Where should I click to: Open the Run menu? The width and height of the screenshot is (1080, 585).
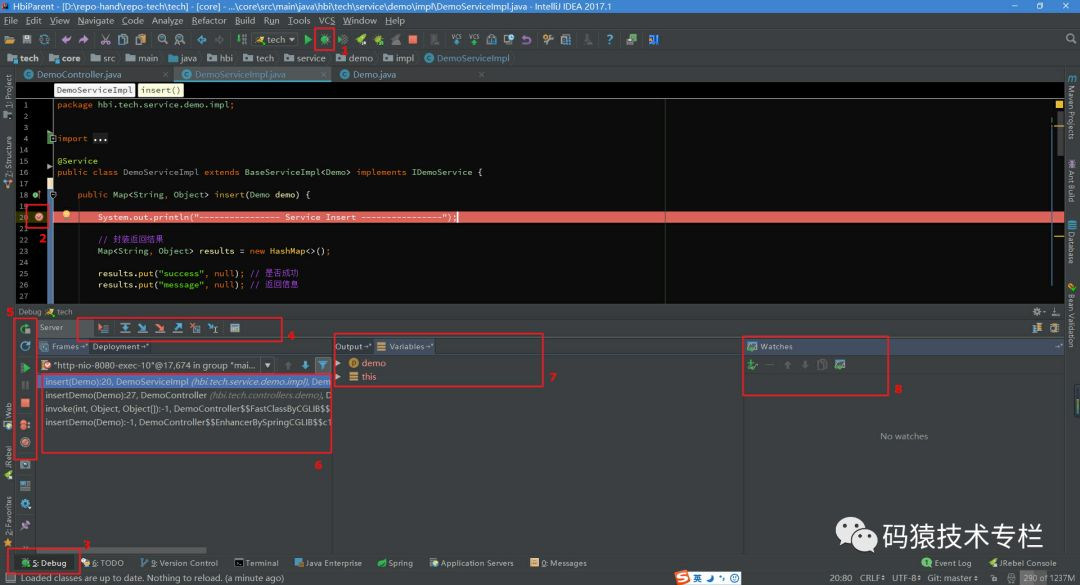(x=271, y=21)
